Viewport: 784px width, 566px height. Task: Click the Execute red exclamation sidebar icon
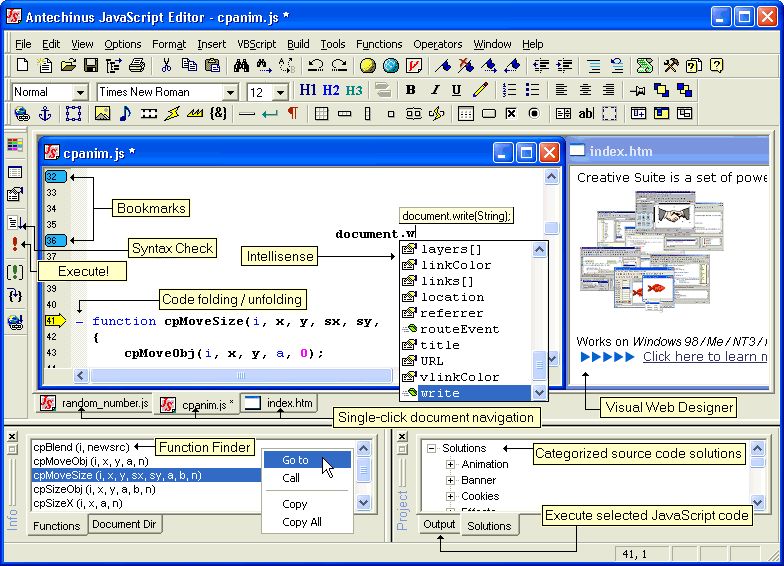tap(14, 245)
